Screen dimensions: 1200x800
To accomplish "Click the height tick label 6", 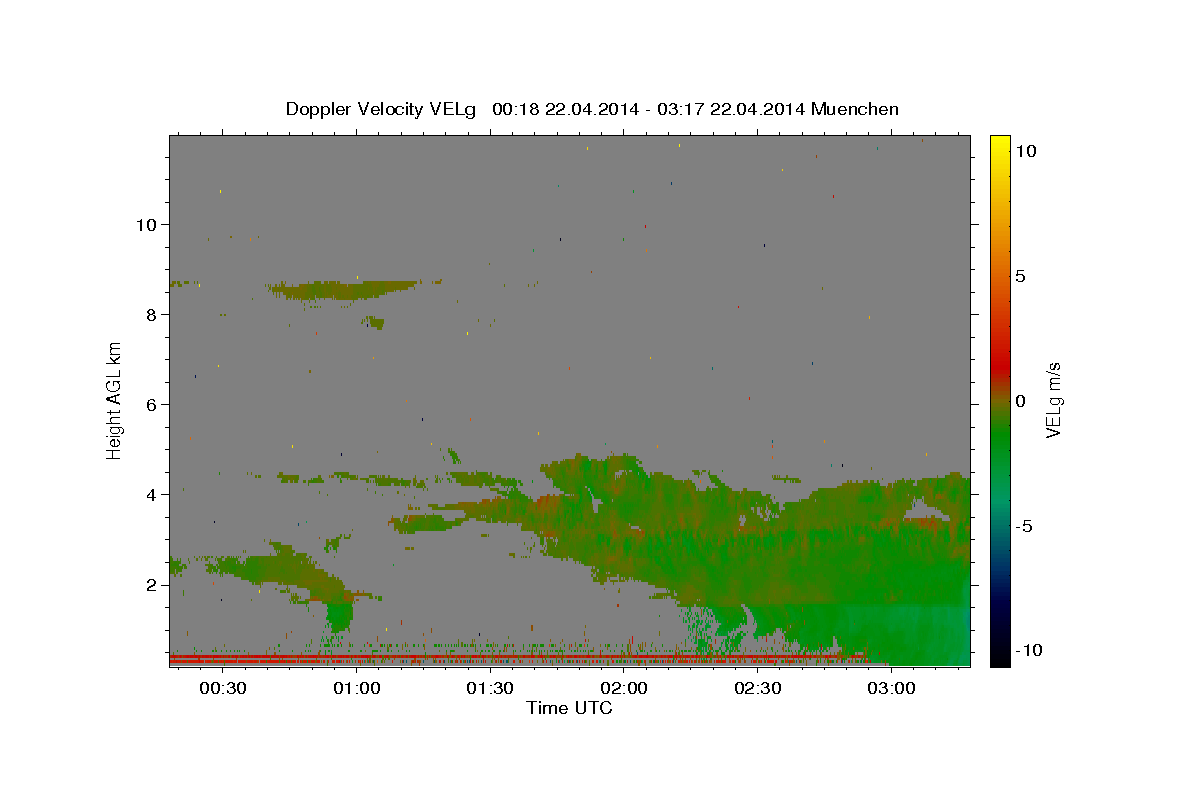I will [151, 405].
